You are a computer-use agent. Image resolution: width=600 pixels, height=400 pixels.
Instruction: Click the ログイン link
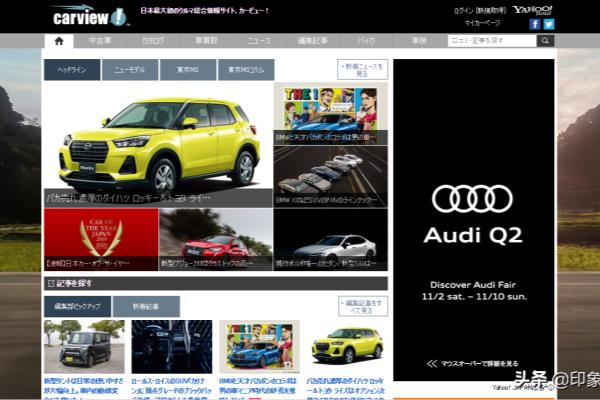coord(464,11)
